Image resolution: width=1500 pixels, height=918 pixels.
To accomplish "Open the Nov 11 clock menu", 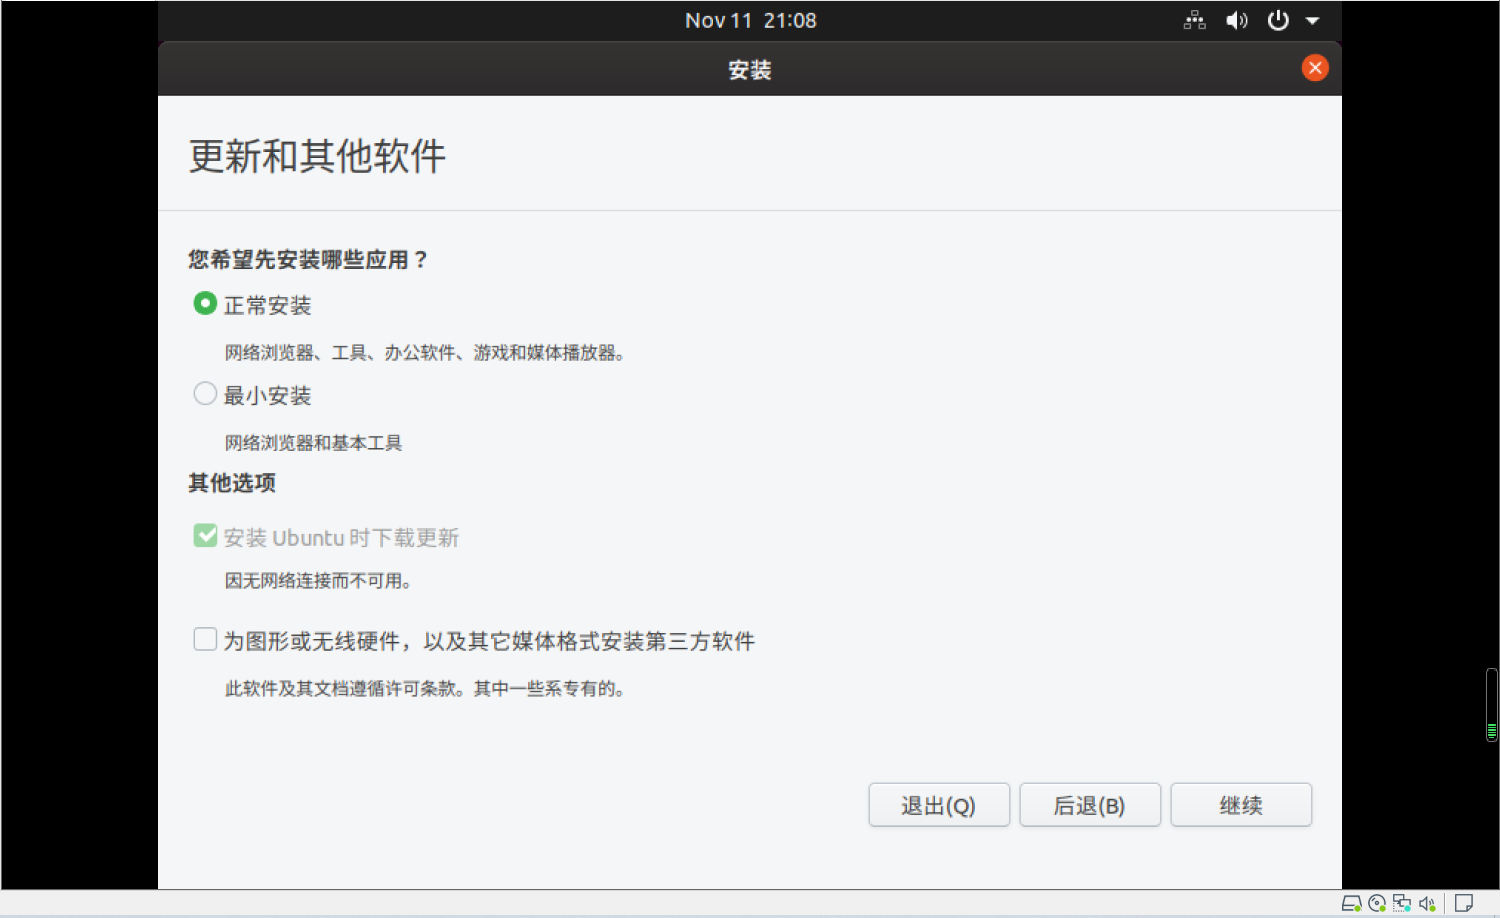I will pyautogui.click(x=750, y=20).
